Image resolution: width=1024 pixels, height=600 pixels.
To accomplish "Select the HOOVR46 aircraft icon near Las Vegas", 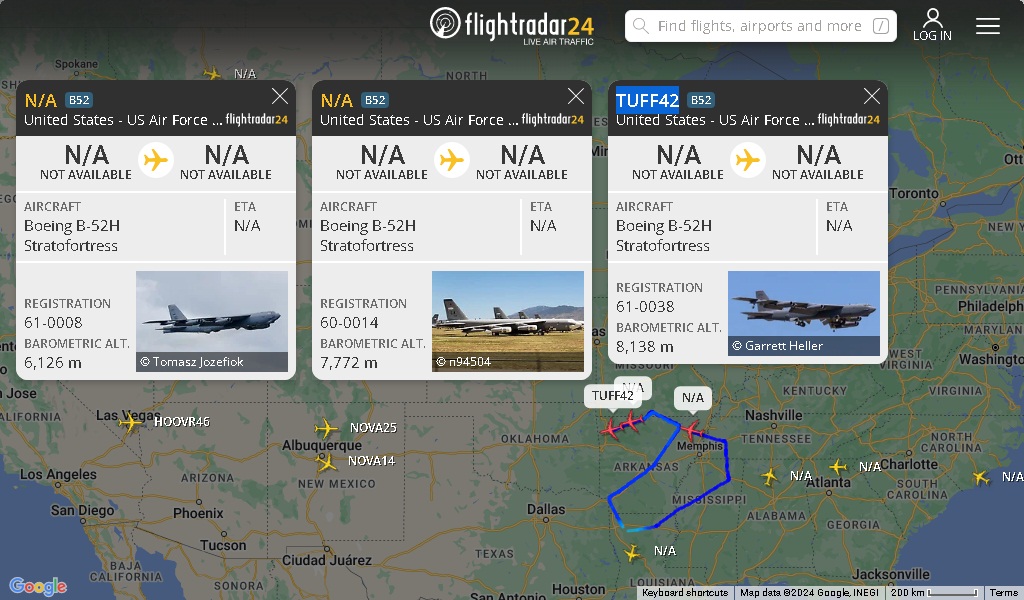I will 131,422.
